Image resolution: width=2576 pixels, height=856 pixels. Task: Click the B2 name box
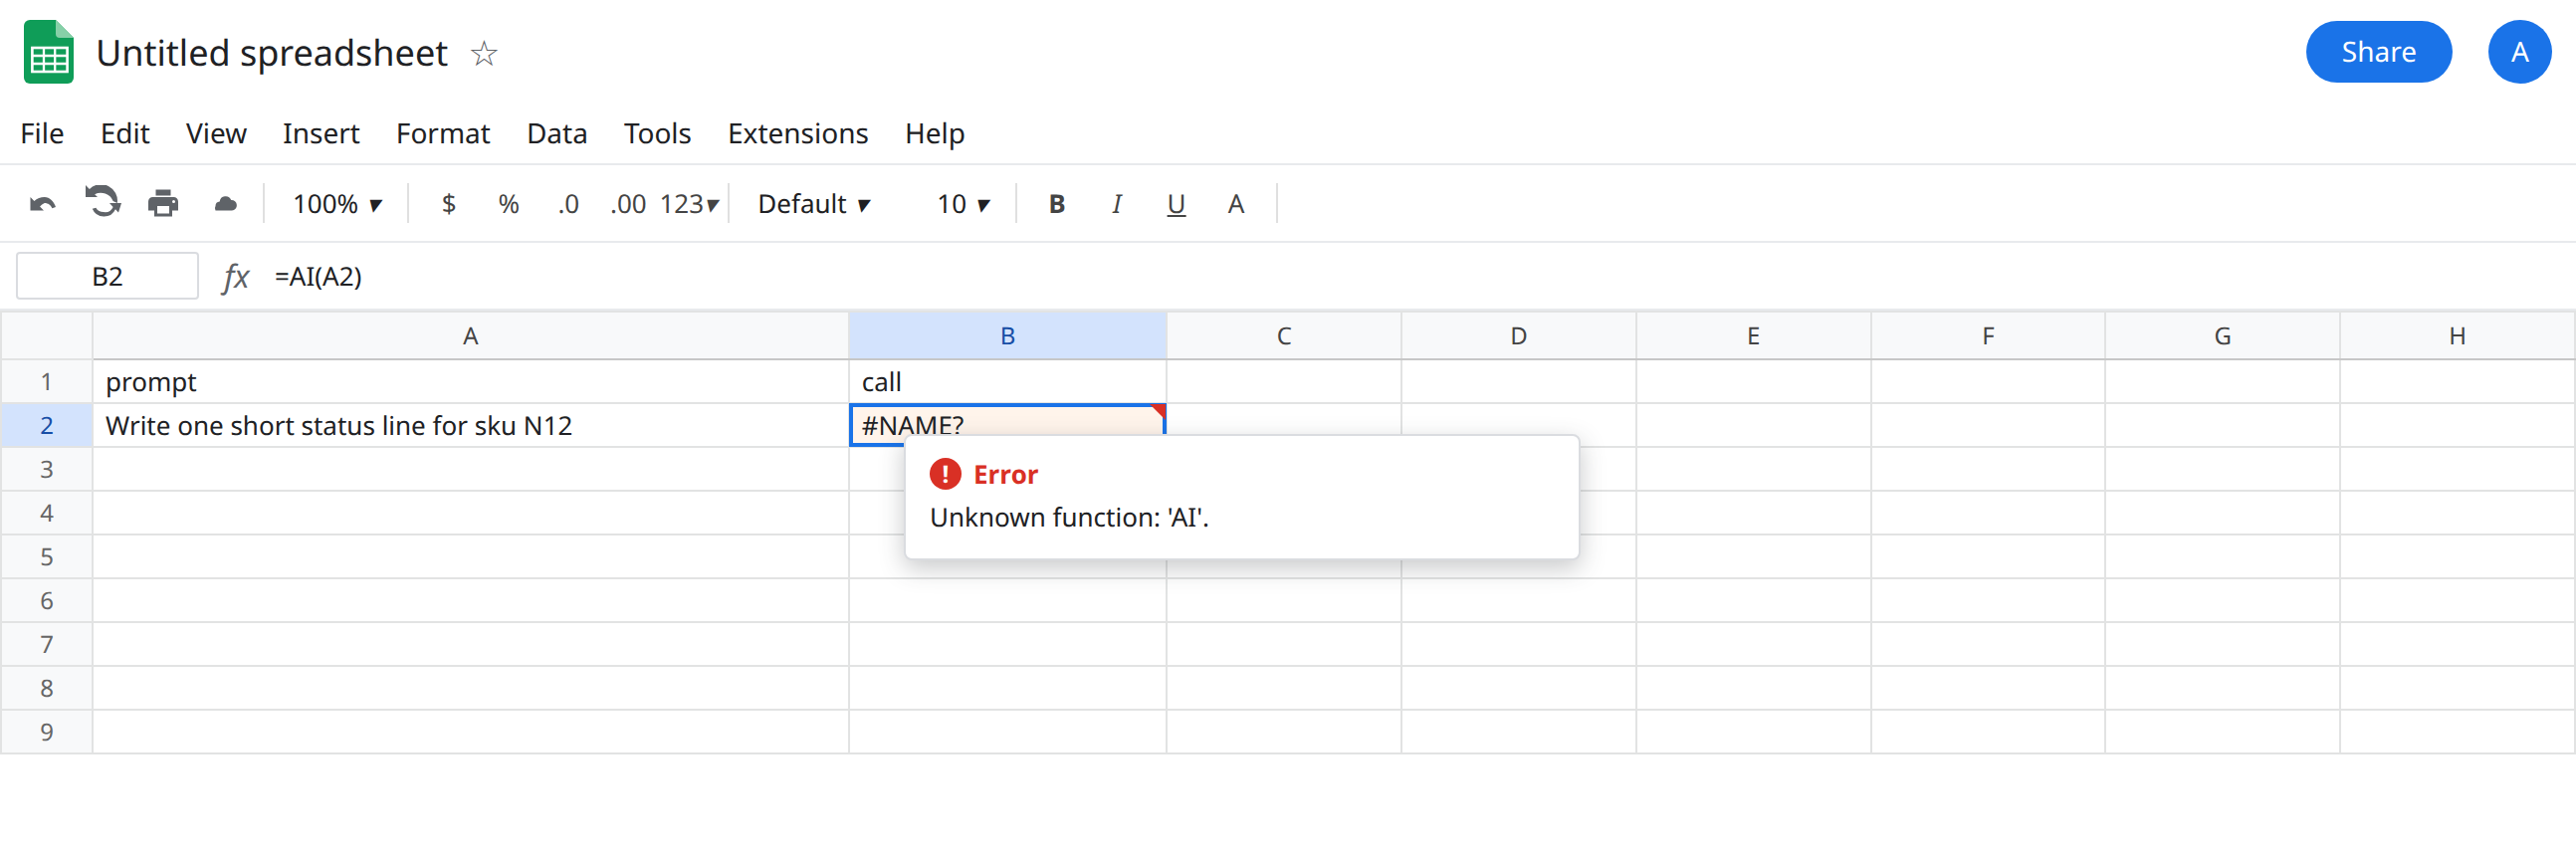pyautogui.click(x=107, y=276)
